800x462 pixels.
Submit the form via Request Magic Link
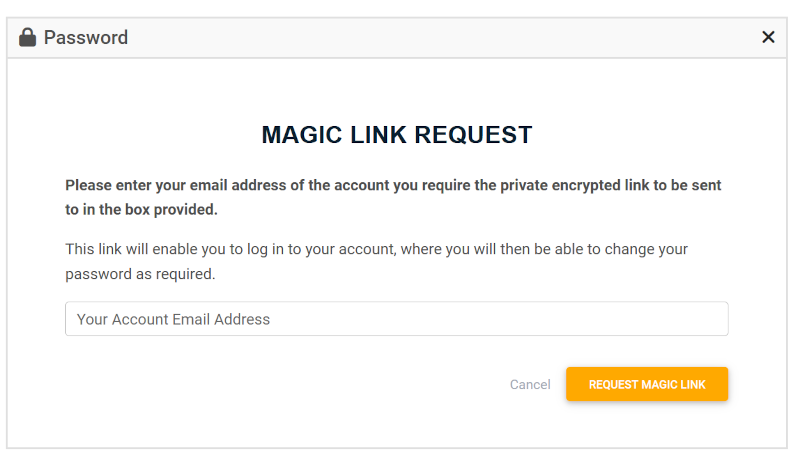tap(646, 384)
